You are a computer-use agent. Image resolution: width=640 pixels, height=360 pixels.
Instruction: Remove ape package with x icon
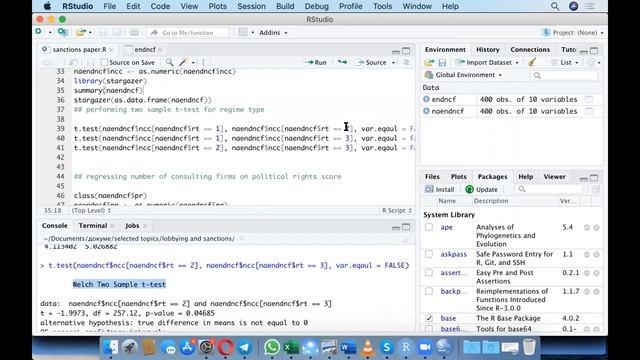click(596, 227)
